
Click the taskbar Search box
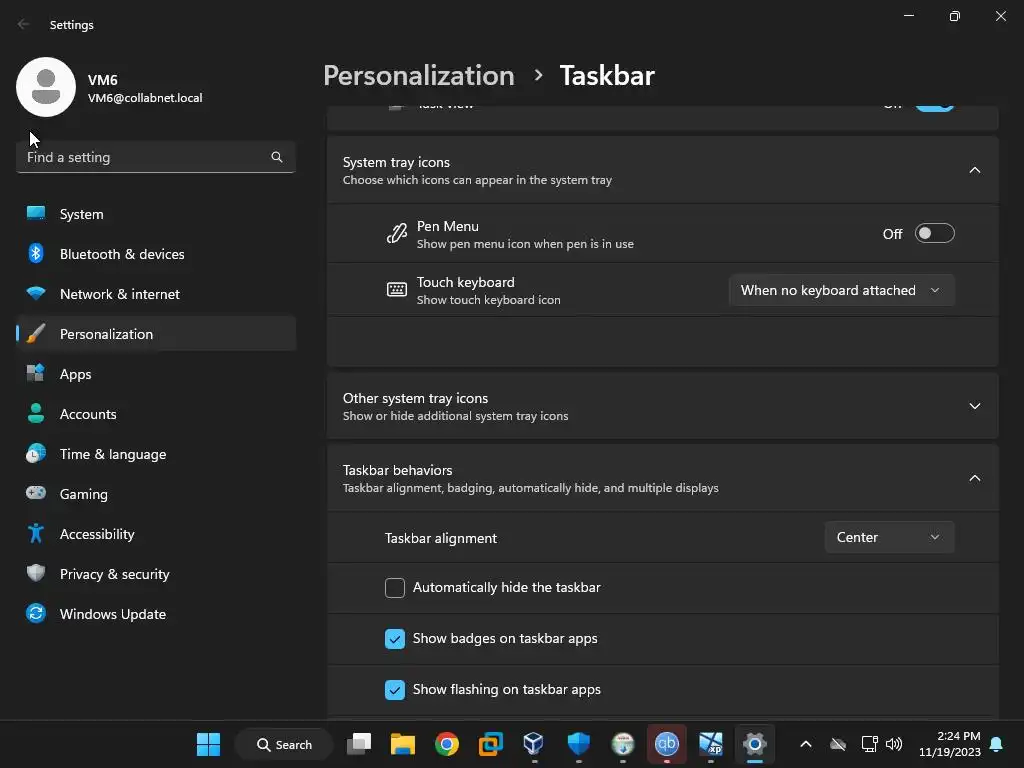point(284,744)
